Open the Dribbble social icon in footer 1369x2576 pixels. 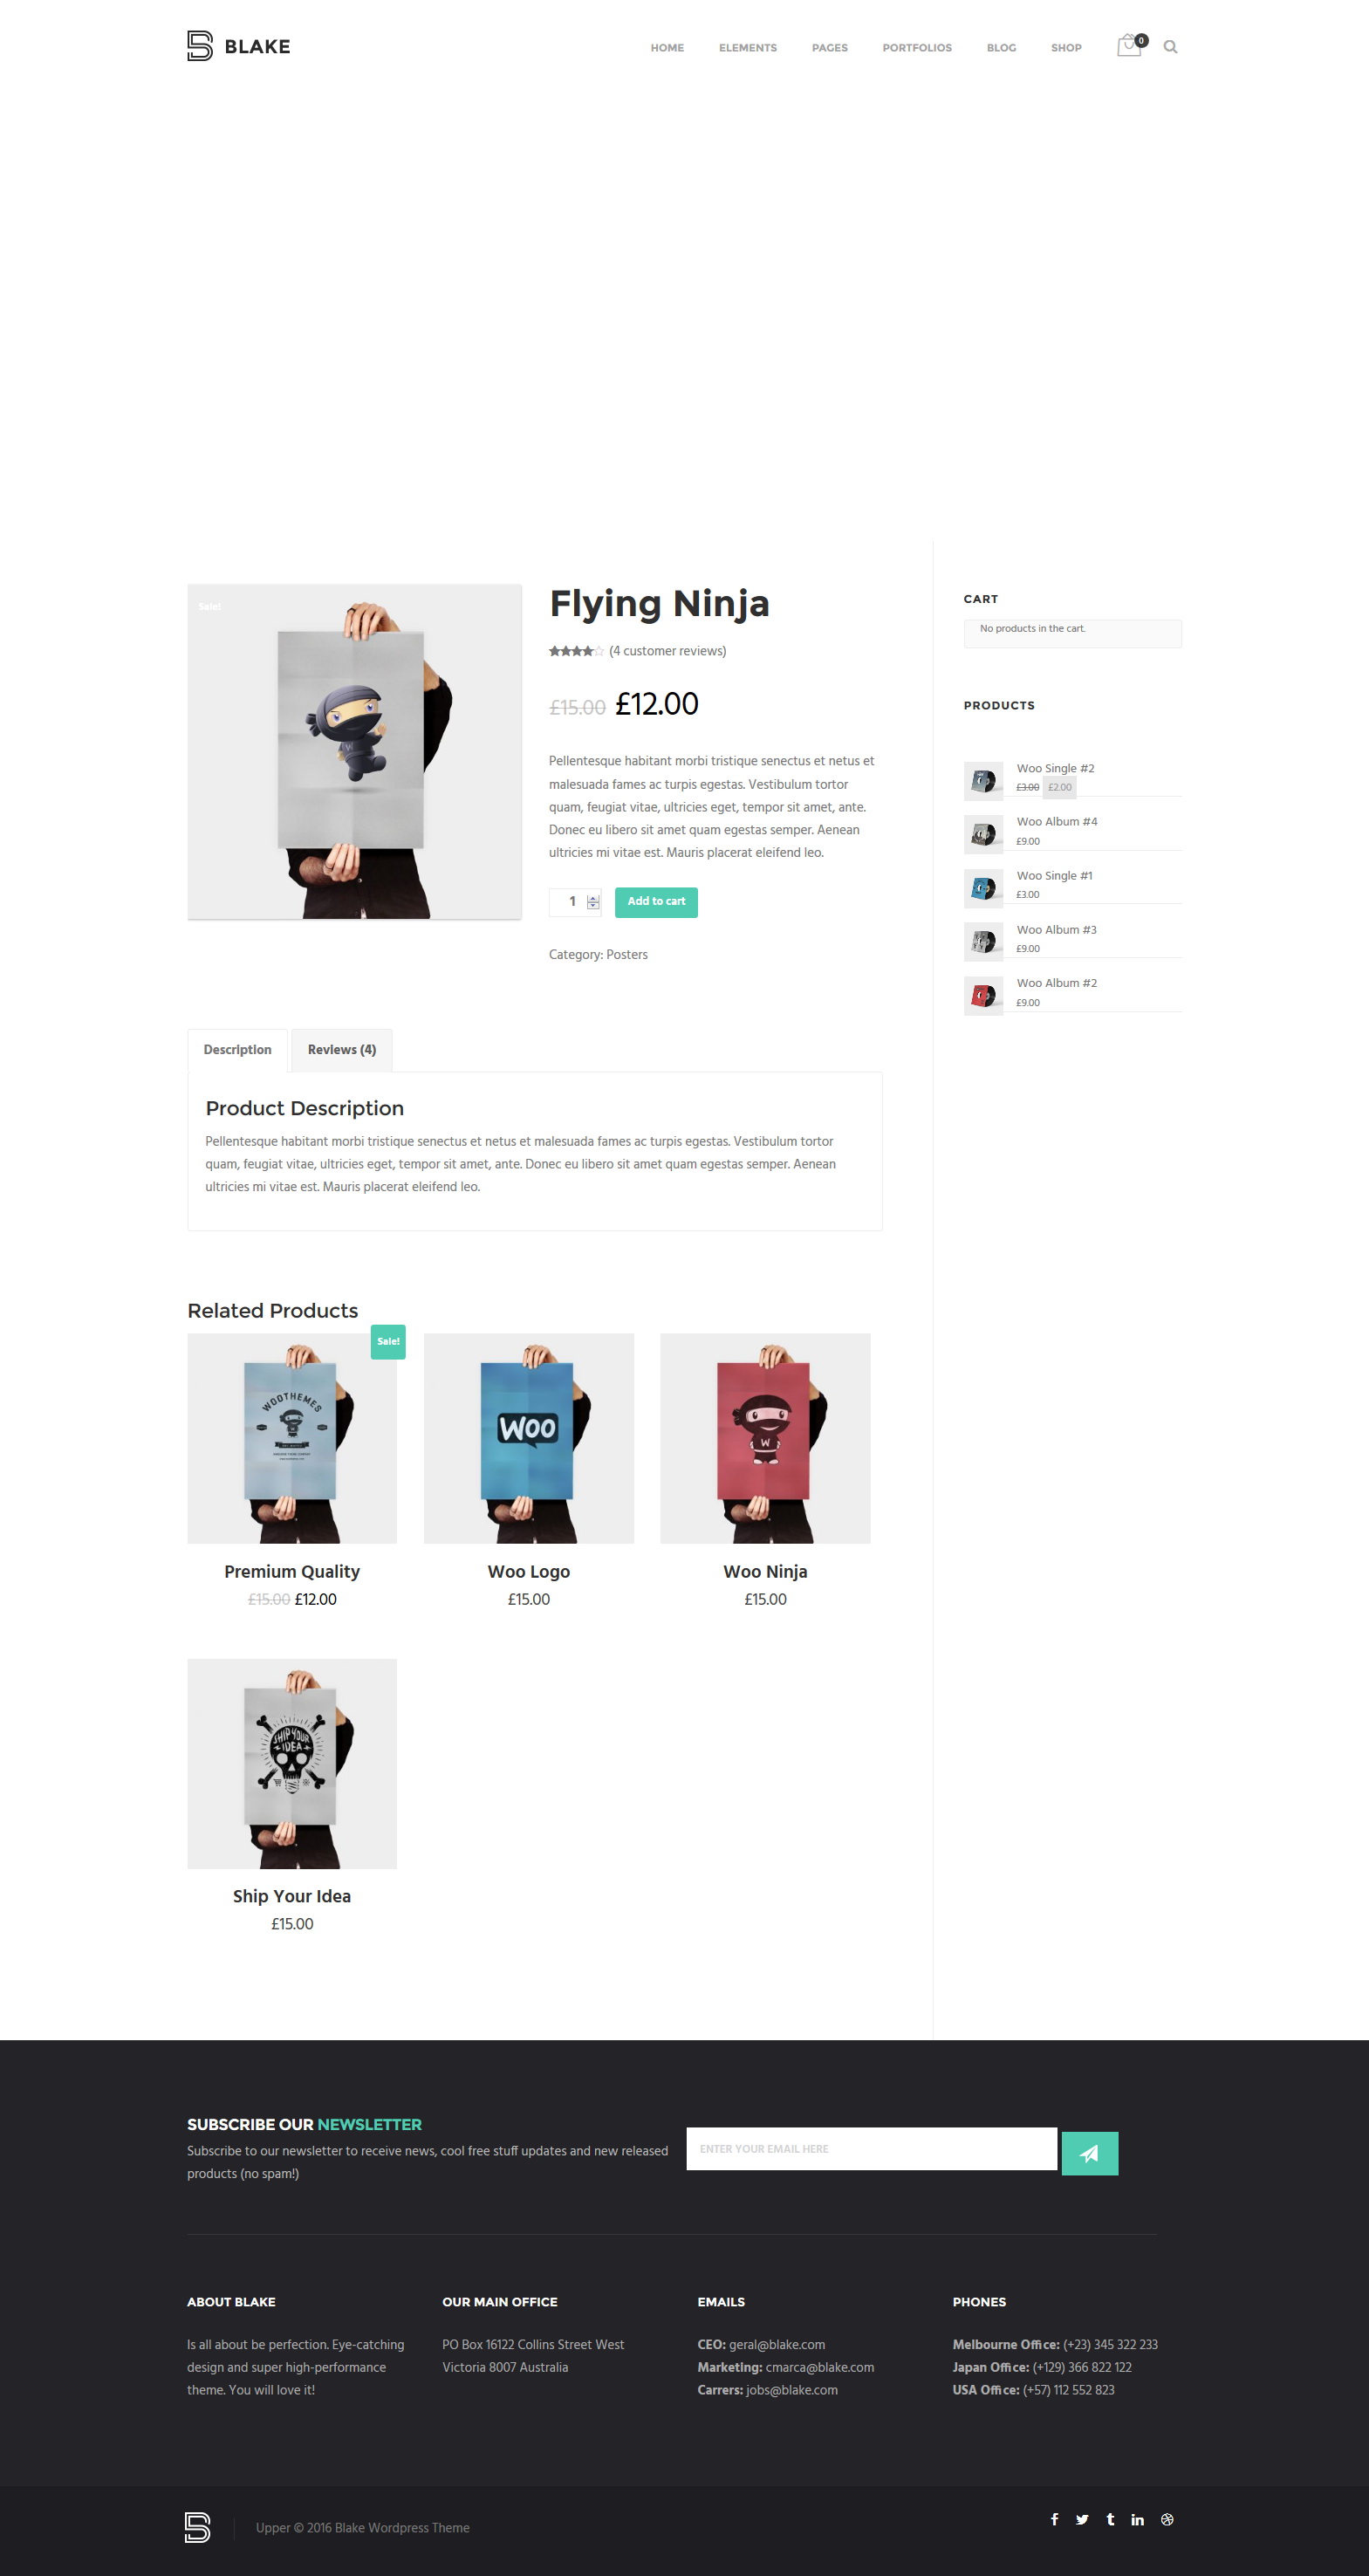point(1167,2519)
